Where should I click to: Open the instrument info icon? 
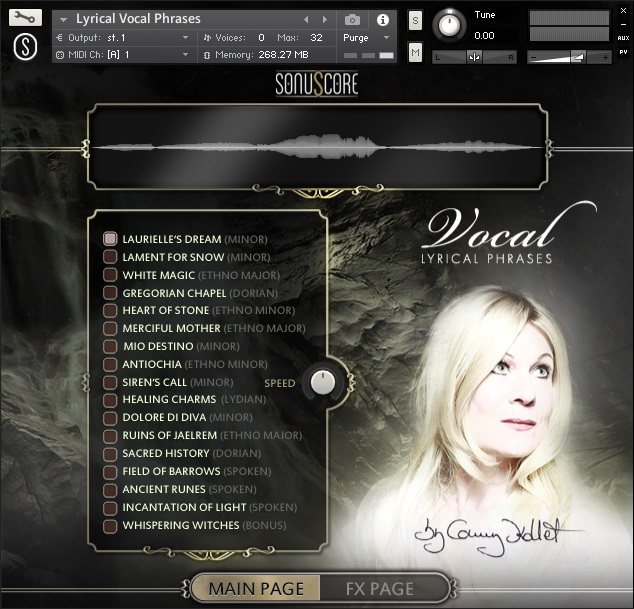[383, 20]
